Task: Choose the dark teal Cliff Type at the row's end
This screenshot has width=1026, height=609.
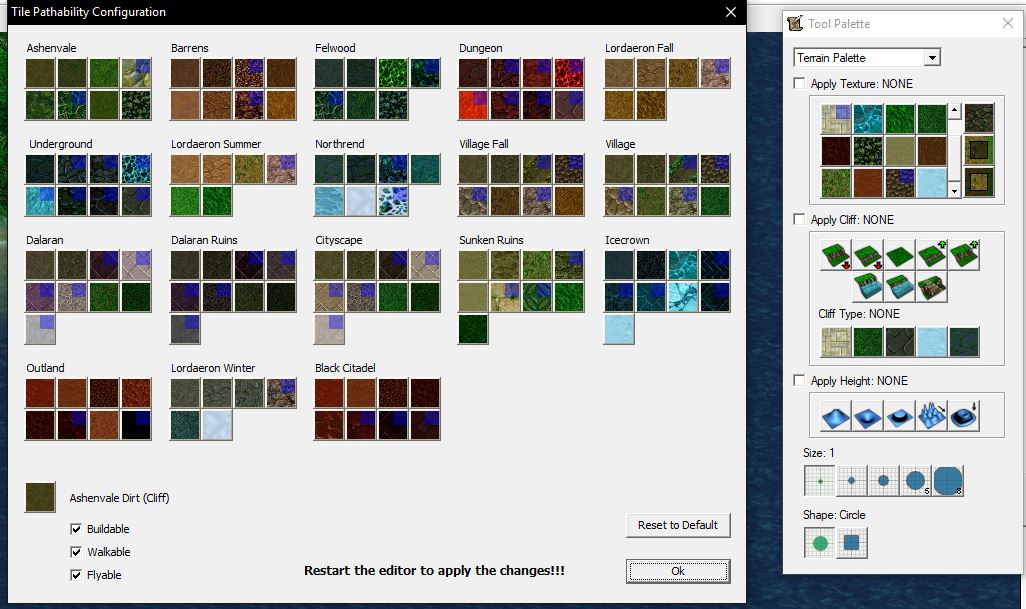Action: [964, 341]
